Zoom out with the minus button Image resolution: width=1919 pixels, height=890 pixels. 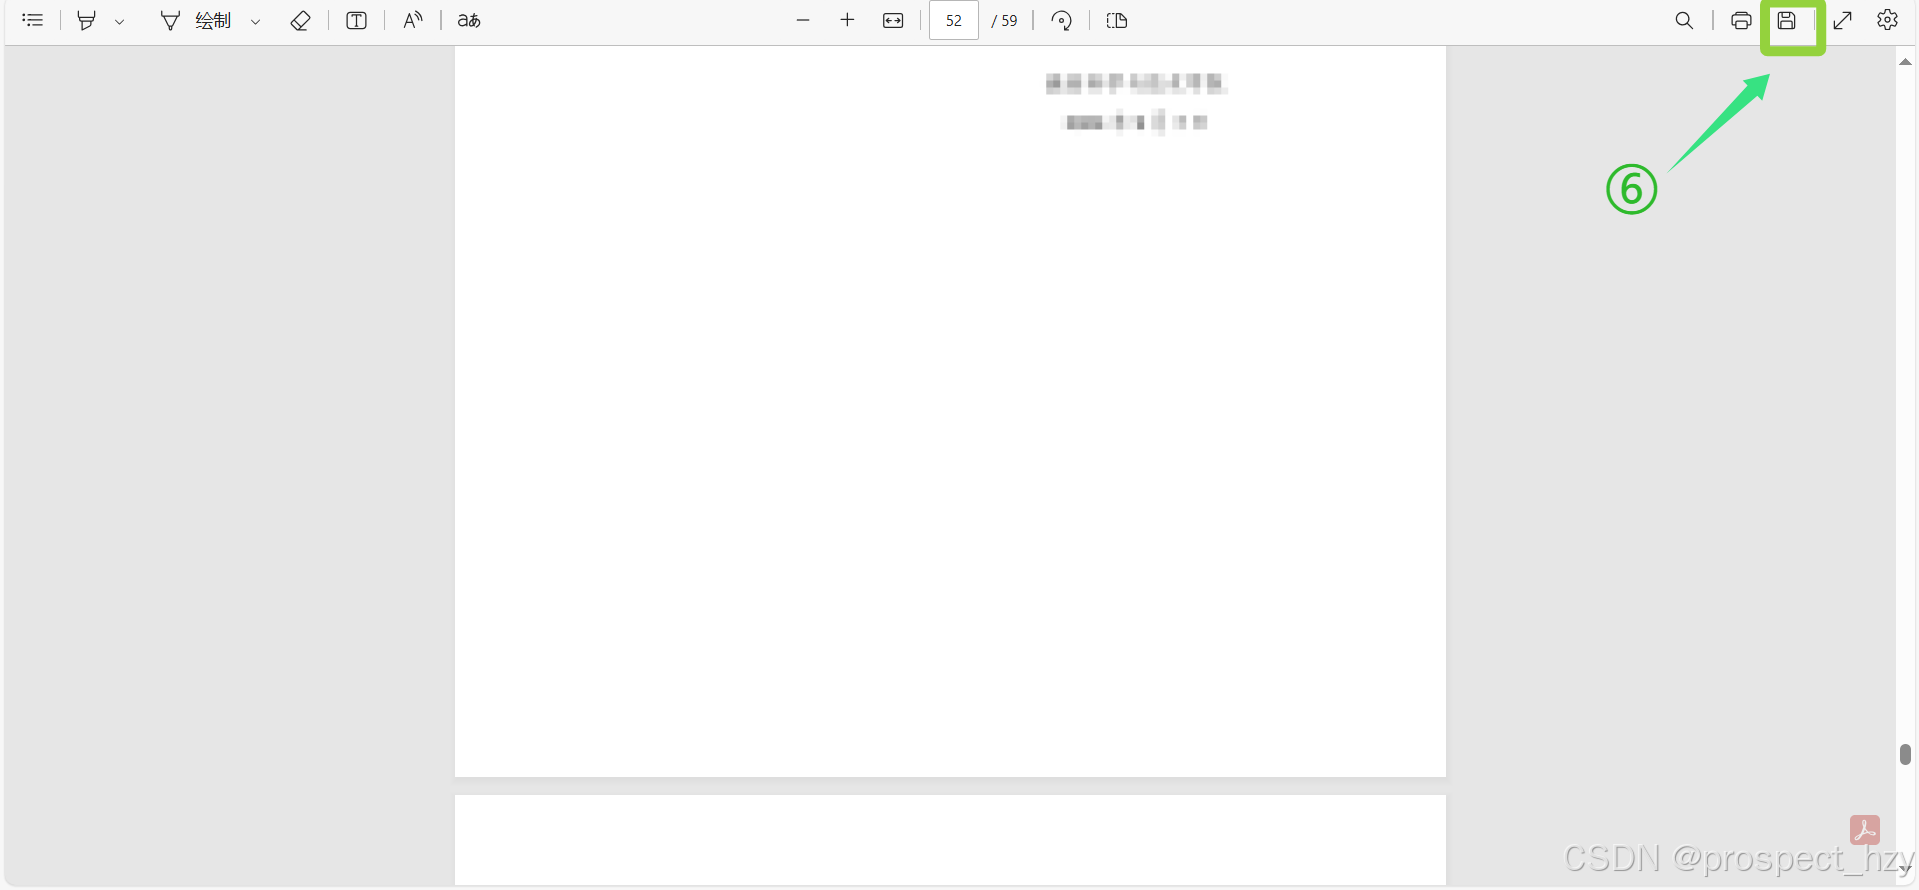pos(802,20)
